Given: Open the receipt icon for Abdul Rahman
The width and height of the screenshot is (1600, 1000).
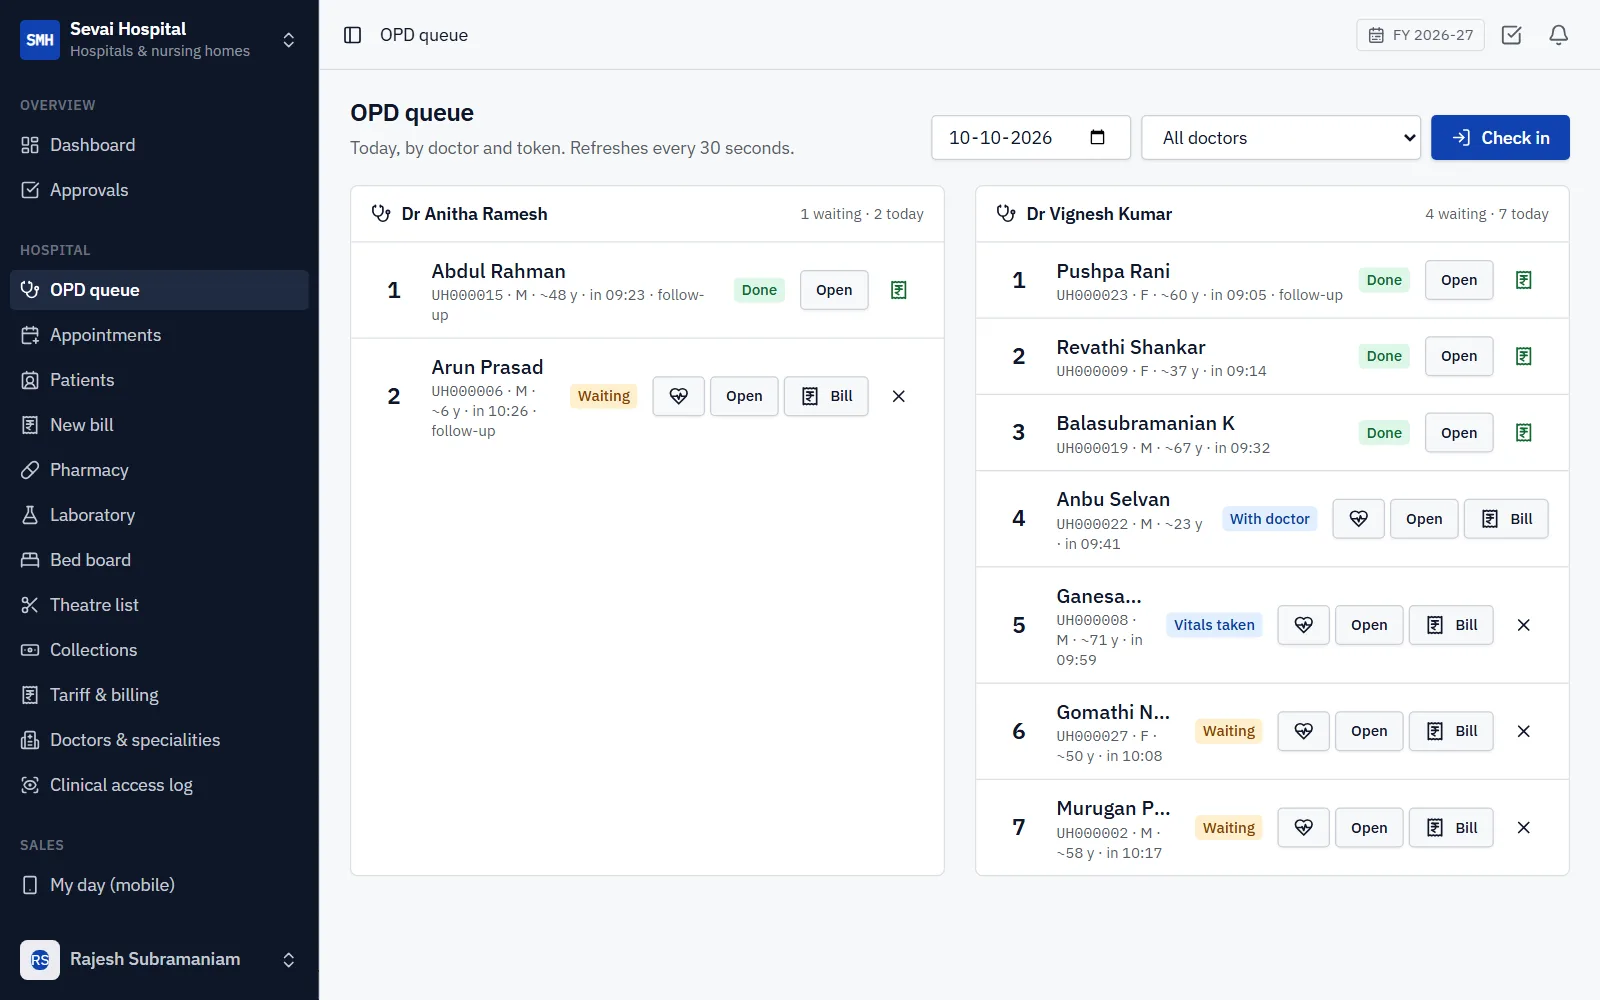Looking at the screenshot, I should point(898,290).
